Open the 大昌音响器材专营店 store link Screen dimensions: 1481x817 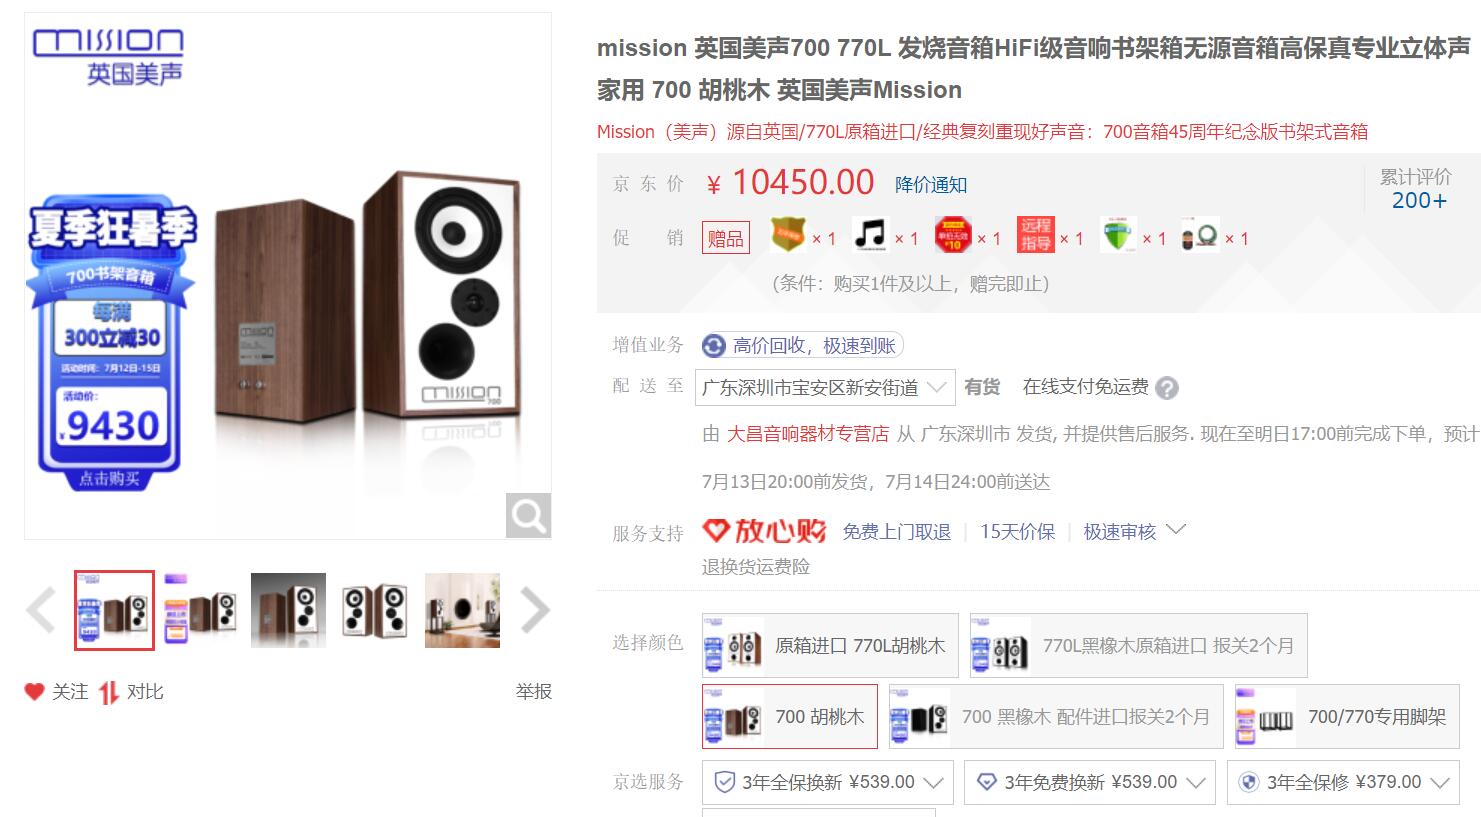pyautogui.click(x=807, y=434)
